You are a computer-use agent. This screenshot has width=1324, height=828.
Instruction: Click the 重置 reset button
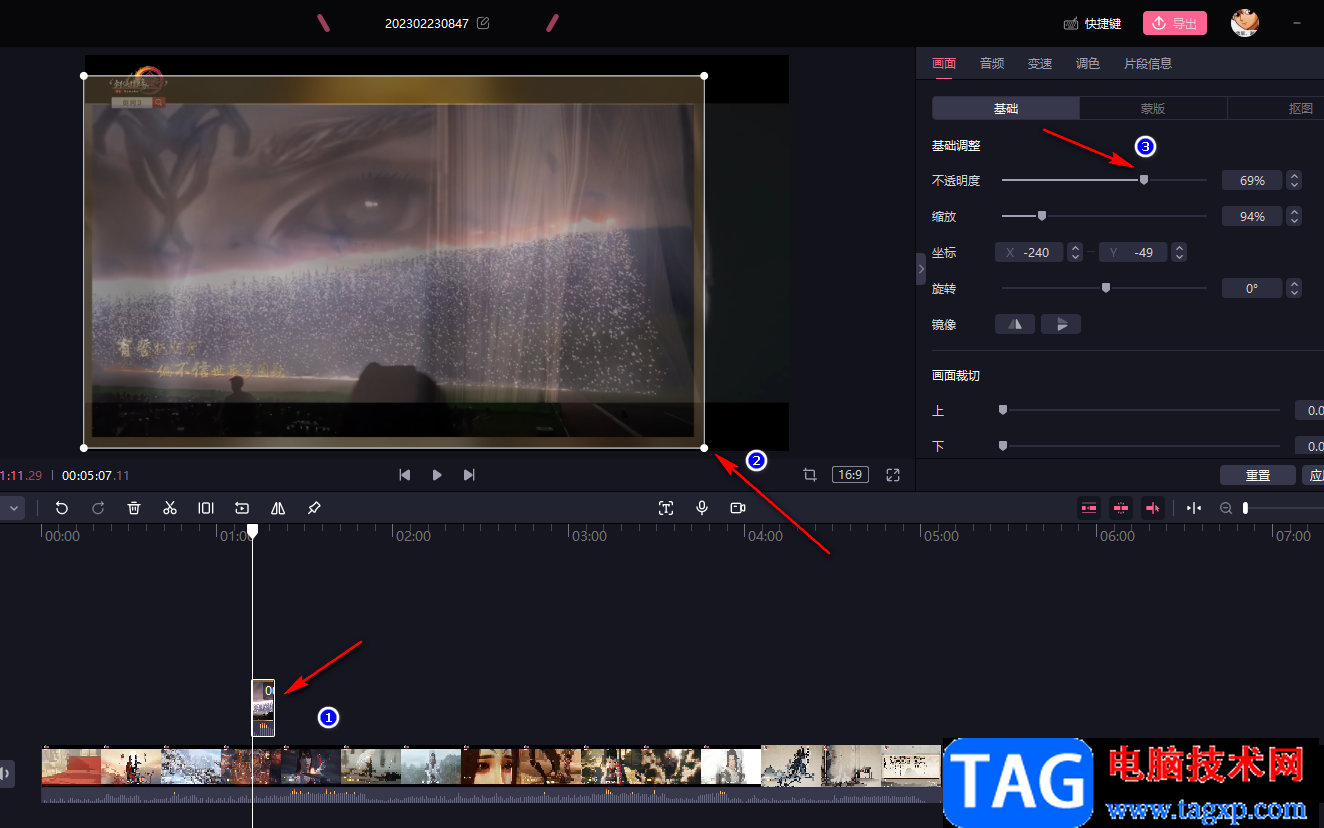1258,476
